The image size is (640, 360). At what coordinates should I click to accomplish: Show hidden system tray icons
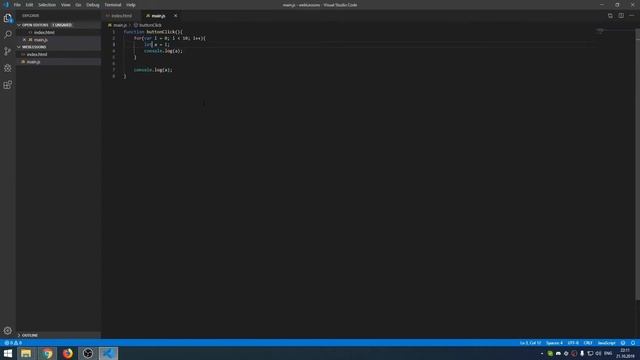pos(542,353)
